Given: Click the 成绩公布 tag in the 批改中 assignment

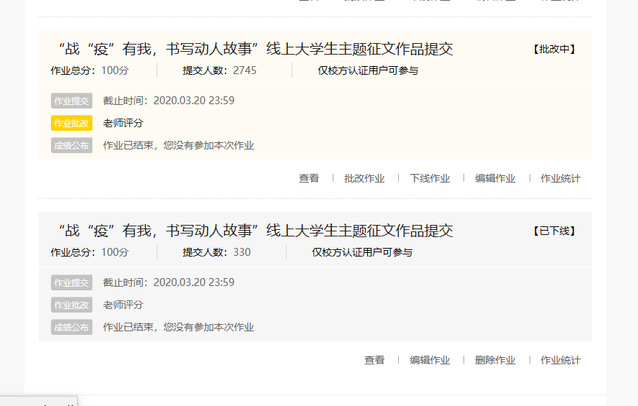Looking at the screenshot, I should [x=71, y=145].
